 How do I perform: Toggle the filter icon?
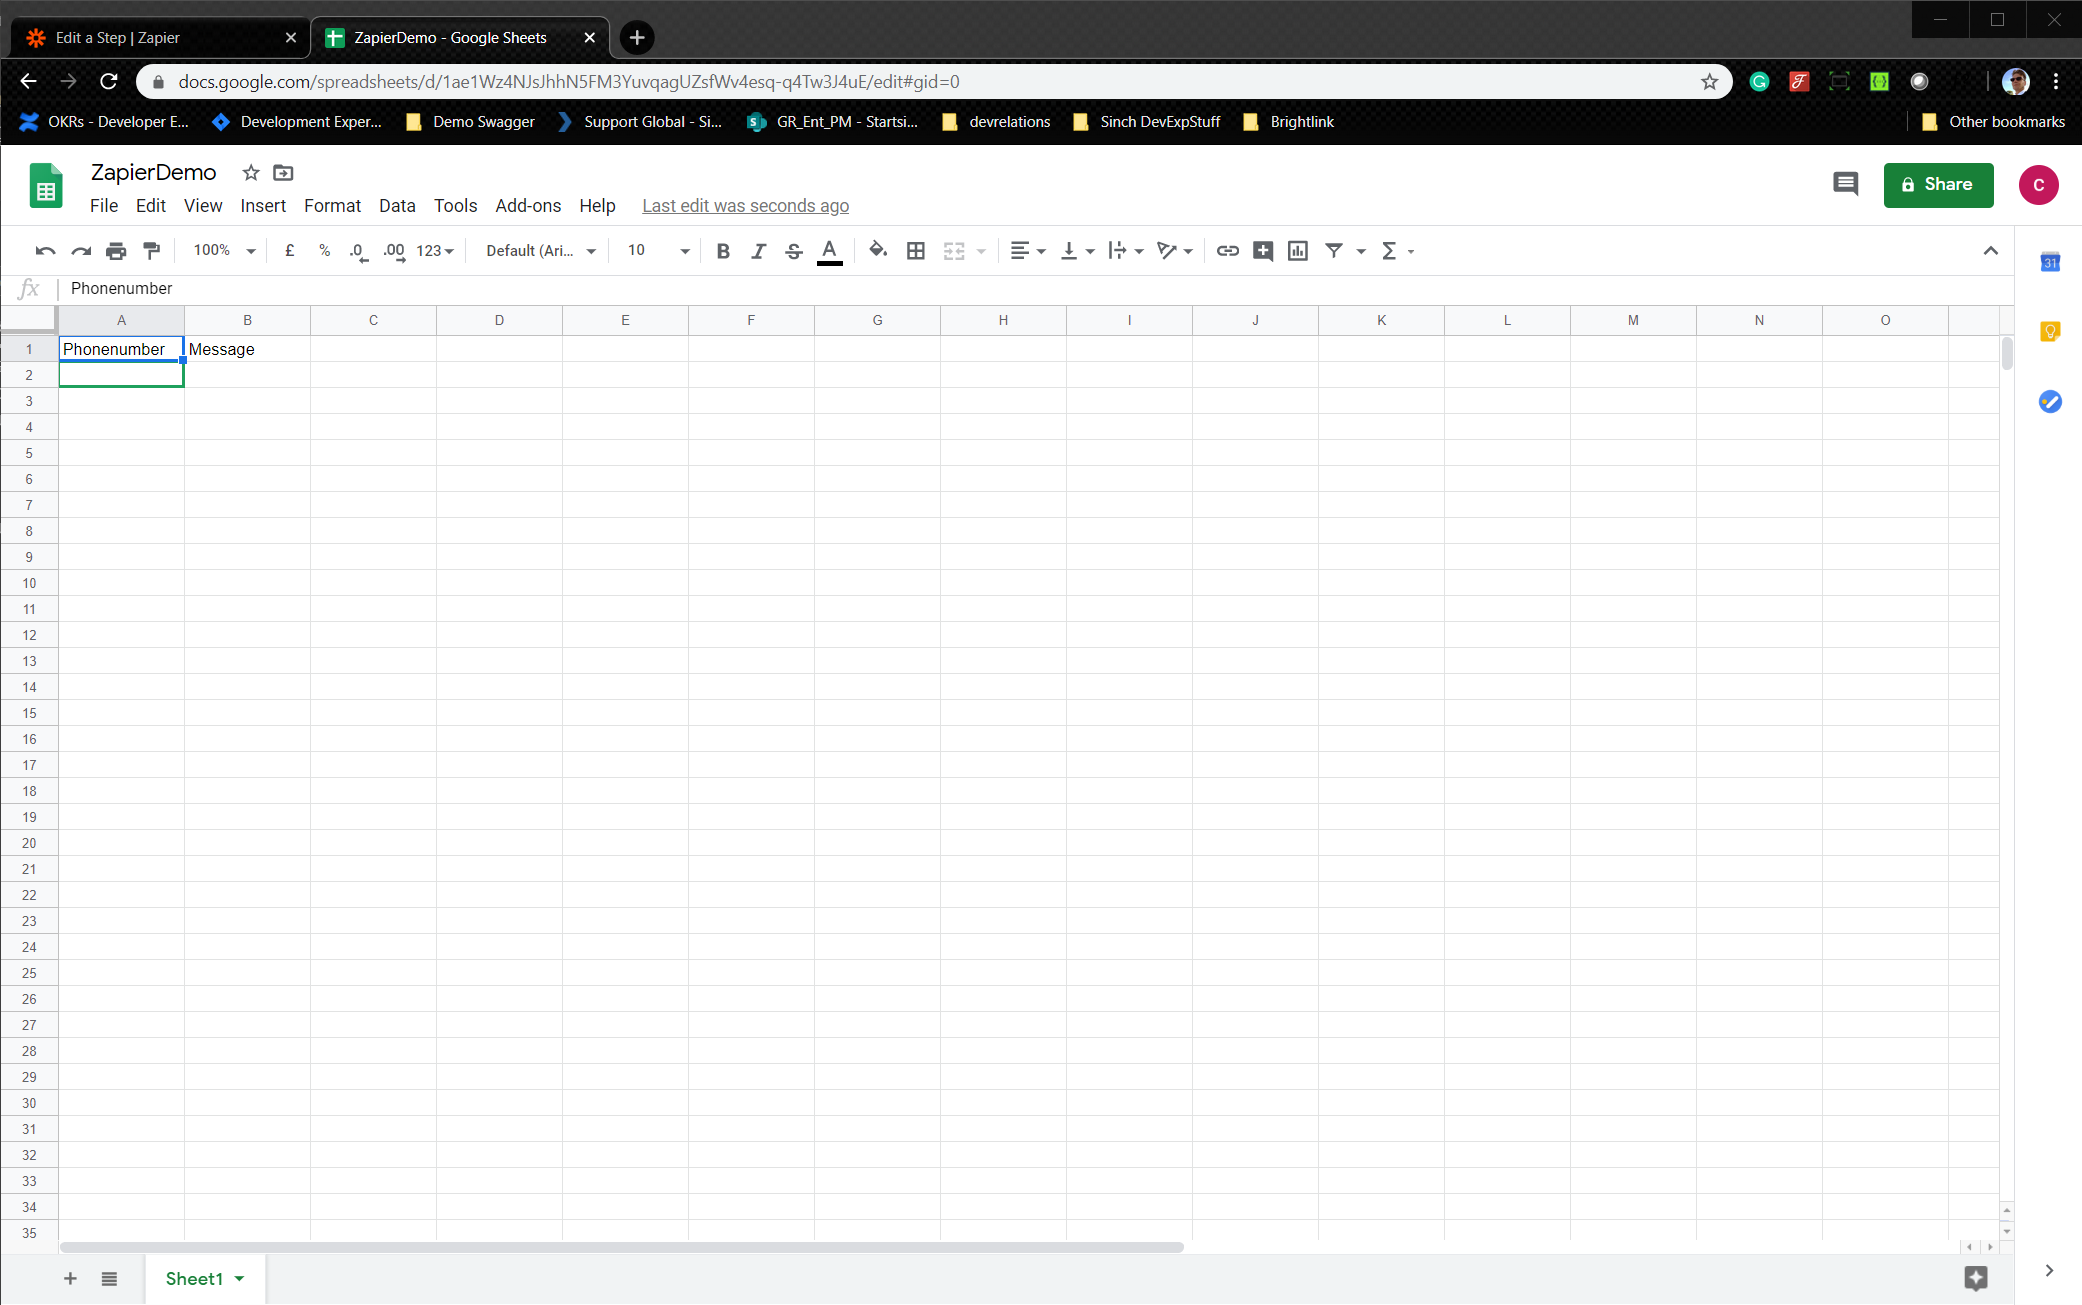1334,251
